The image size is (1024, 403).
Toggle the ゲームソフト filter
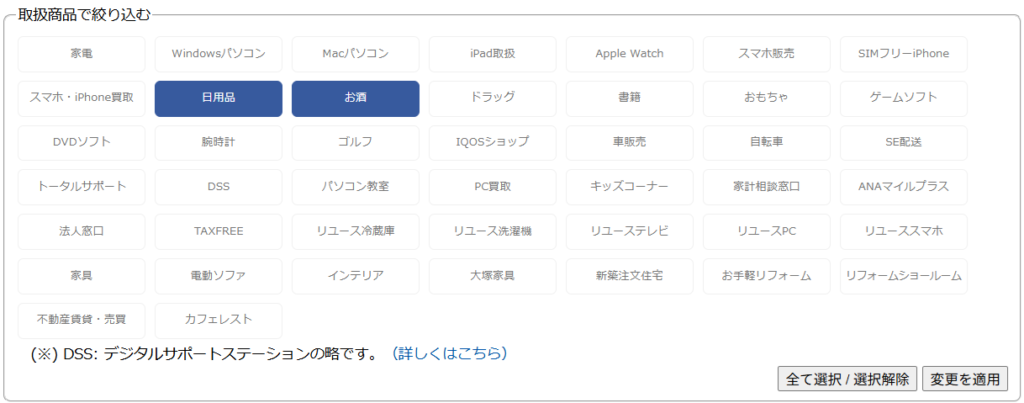point(903,98)
